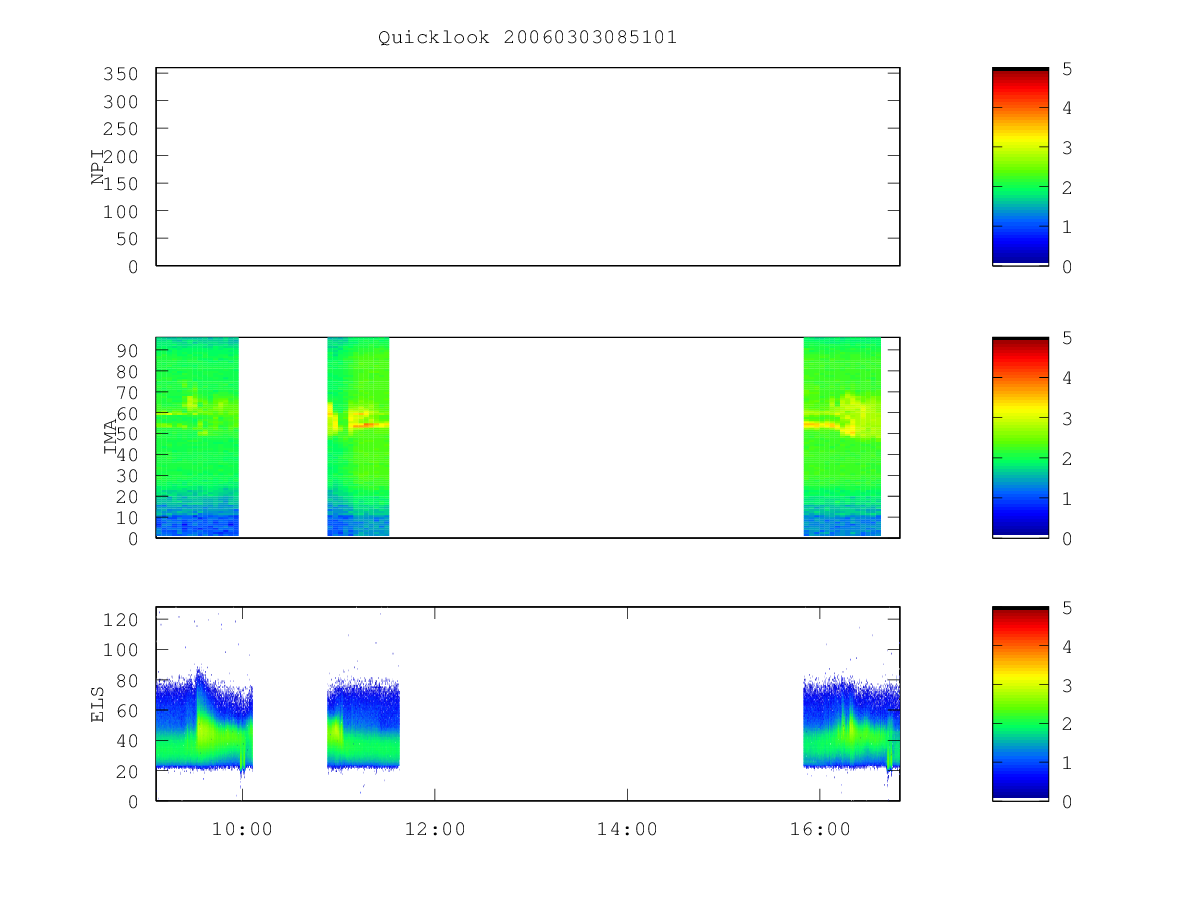
Task: Click the plot title Quicklook 20060303085101
Action: click(x=527, y=38)
